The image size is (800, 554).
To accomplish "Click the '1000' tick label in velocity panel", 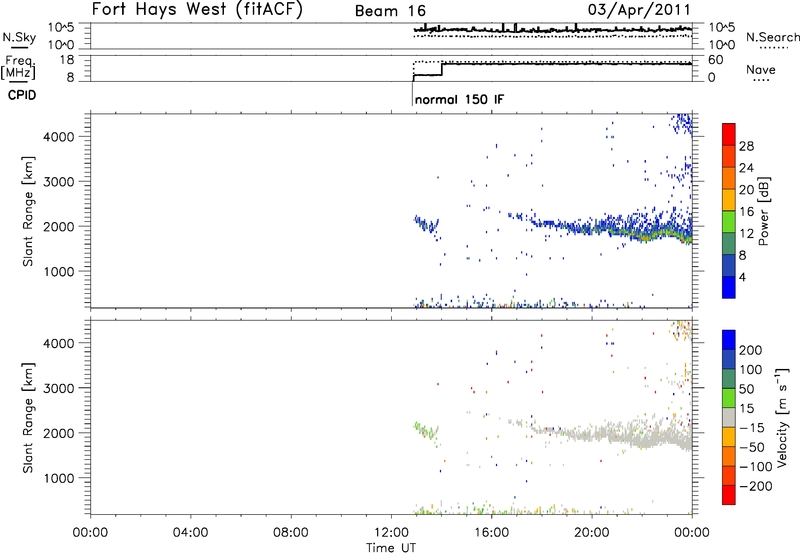I will click(59, 478).
